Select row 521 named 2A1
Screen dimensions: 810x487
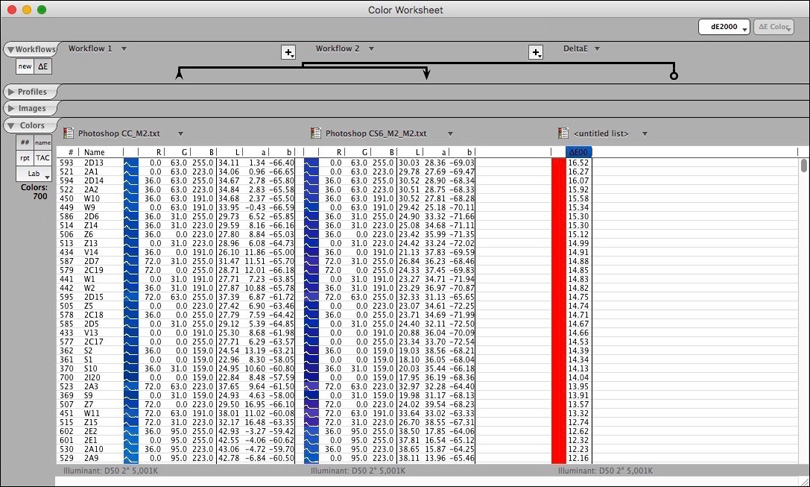(x=427, y=171)
